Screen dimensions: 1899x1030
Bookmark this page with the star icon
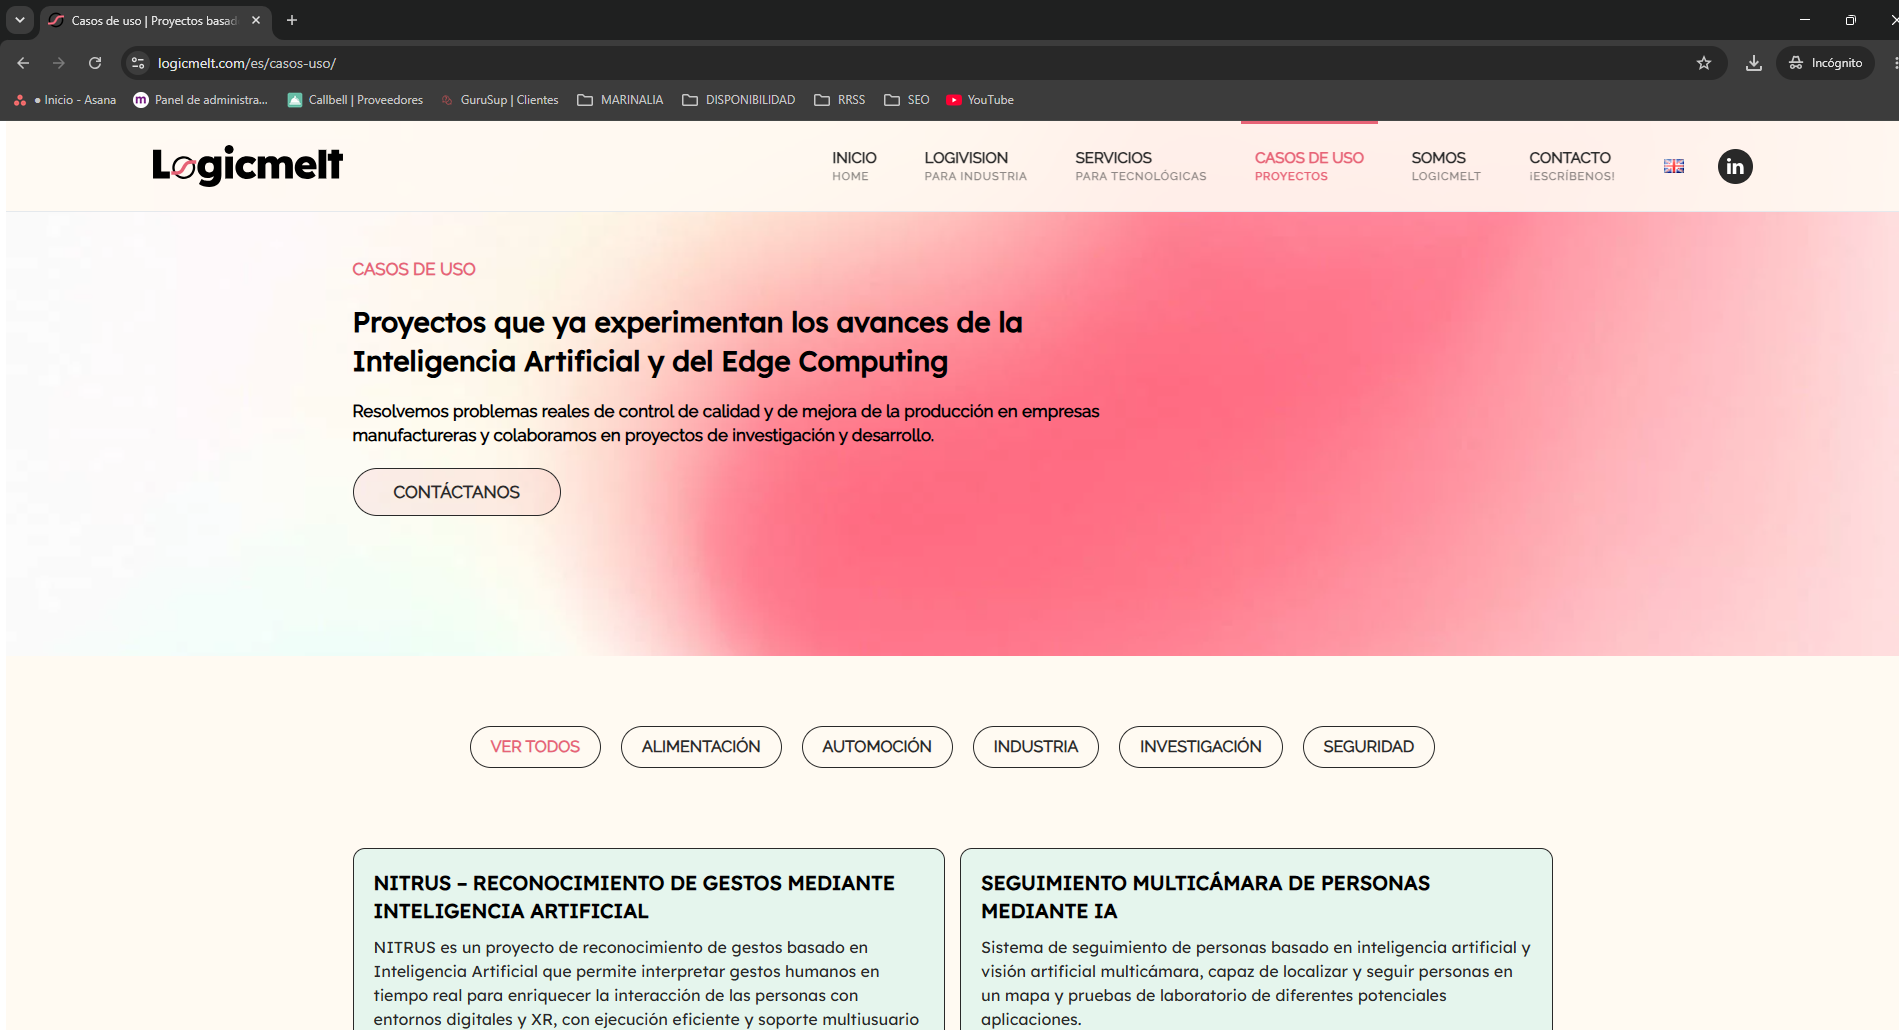(1704, 63)
